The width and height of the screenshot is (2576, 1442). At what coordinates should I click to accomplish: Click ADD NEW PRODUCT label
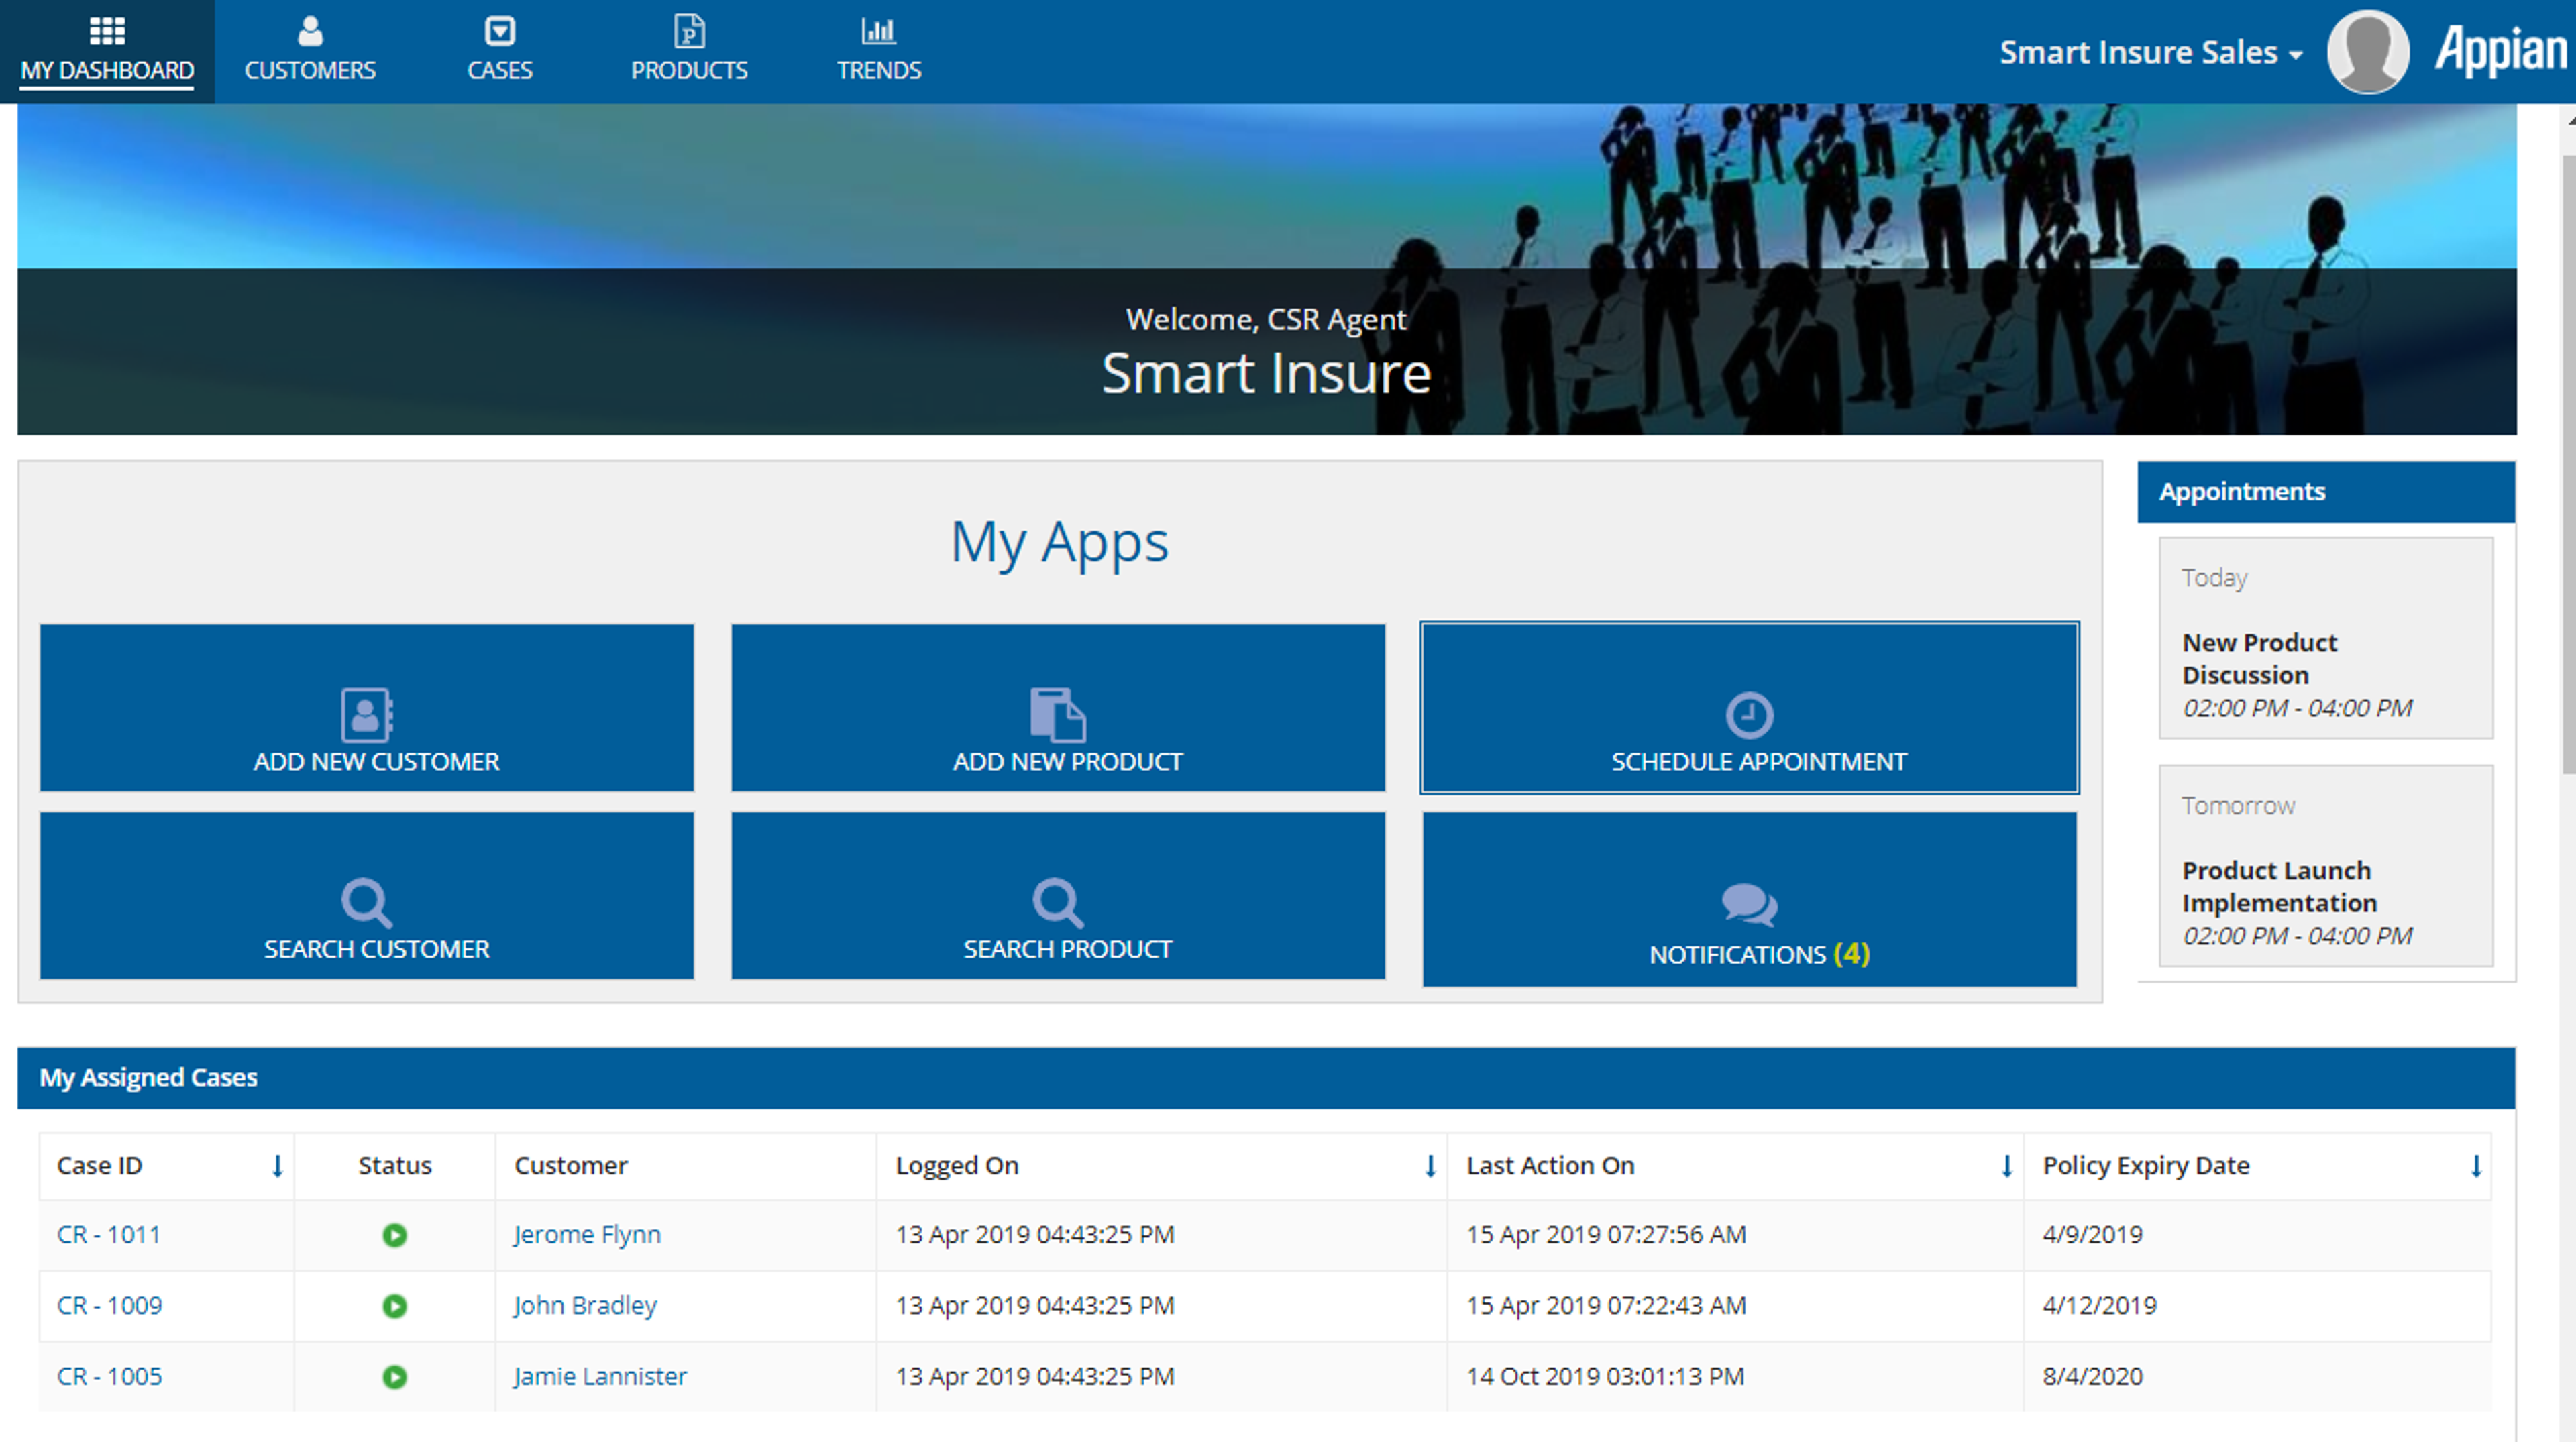pos(1067,761)
